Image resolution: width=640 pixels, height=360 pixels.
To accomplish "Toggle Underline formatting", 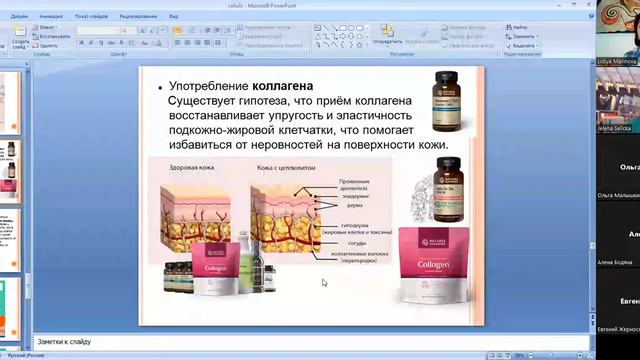I will tap(101, 43).
